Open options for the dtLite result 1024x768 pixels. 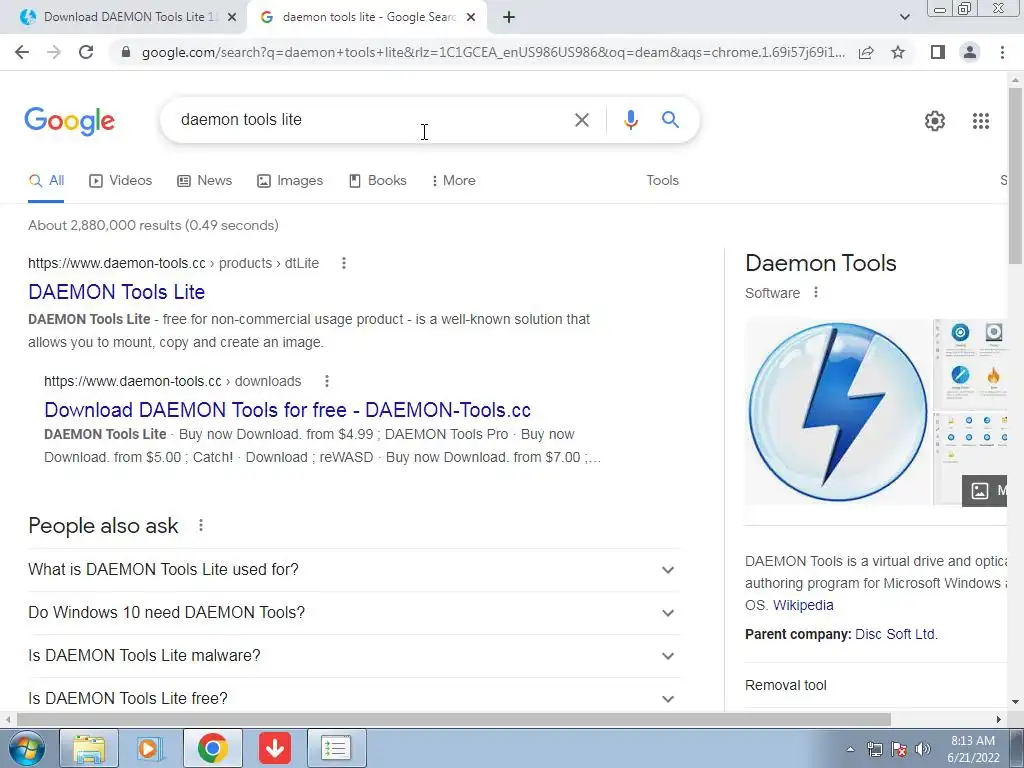pyautogui.click(x=344, y=263)
